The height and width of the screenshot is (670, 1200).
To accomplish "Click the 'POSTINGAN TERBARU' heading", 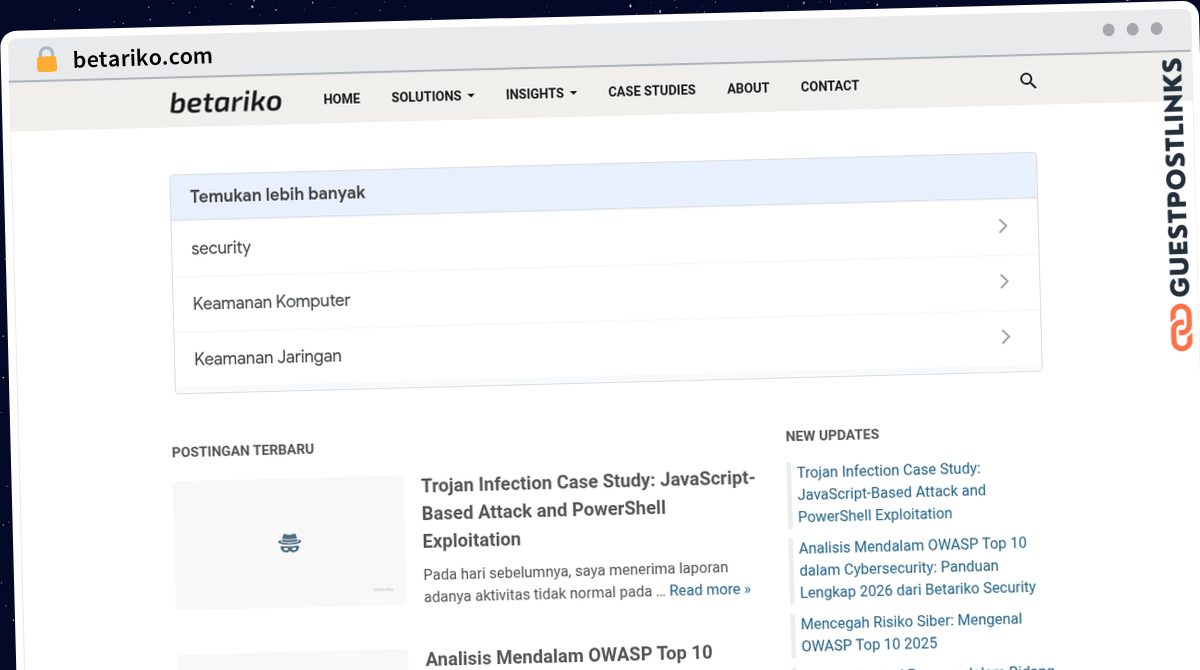I will tap(243, 451).
